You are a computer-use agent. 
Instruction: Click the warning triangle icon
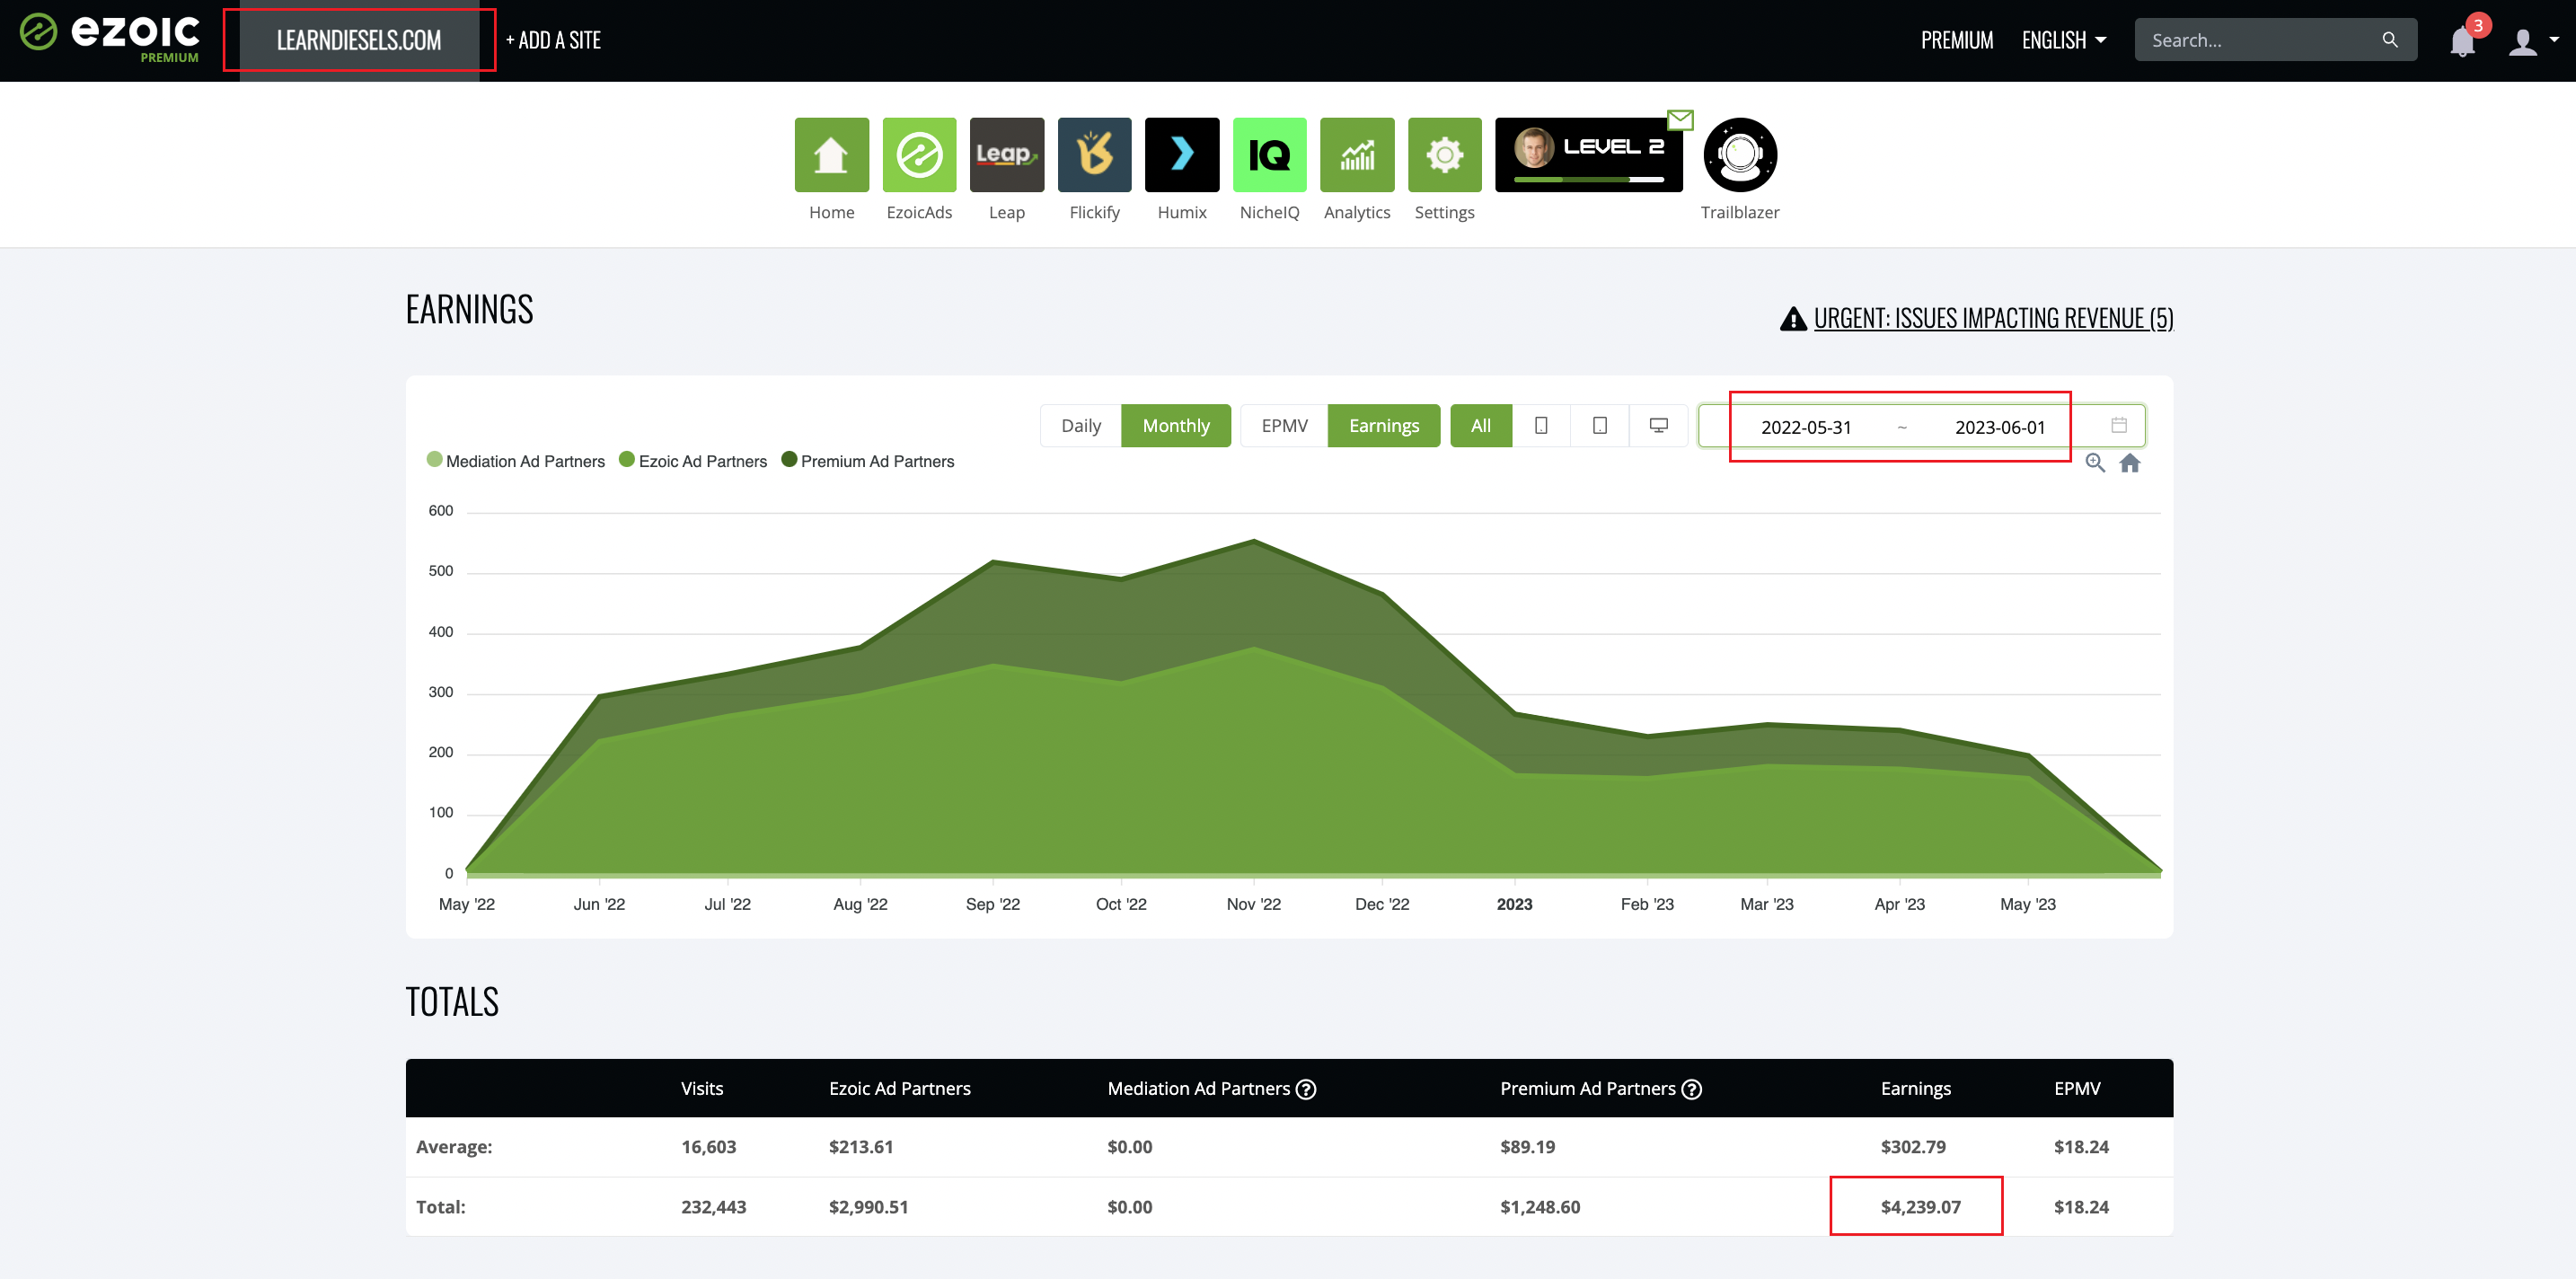(x=1793, y=318)
